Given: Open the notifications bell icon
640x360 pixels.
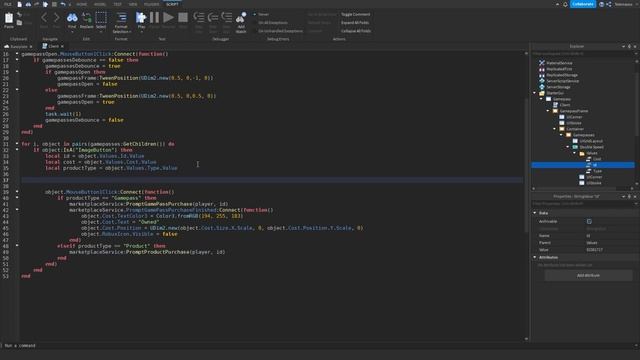Looking at the screenshot, I should click(565, 4).
